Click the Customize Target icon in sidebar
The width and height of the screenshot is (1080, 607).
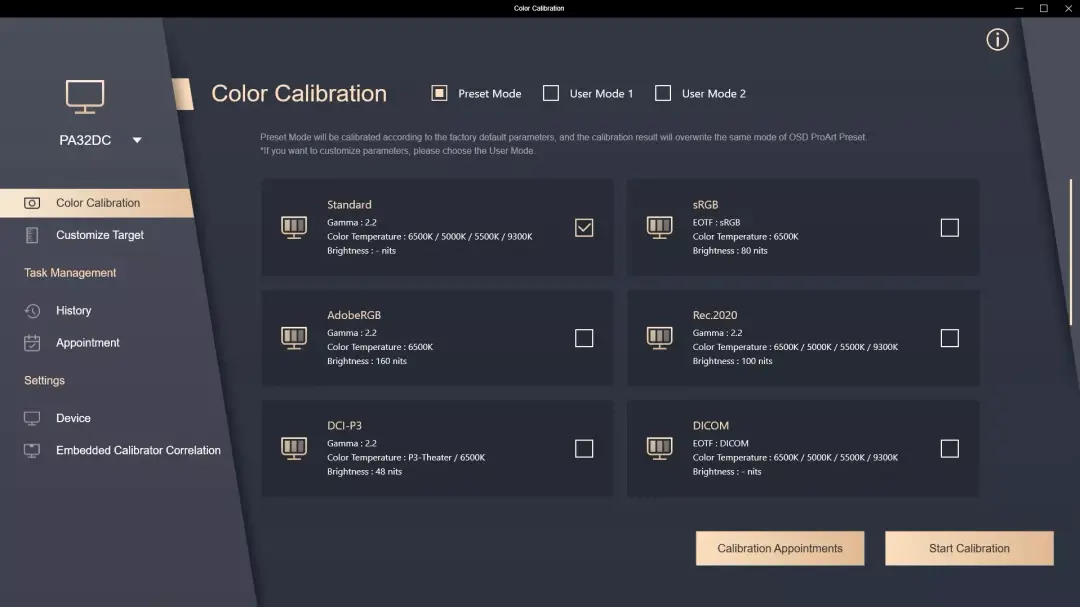click(x=32, y=235)
